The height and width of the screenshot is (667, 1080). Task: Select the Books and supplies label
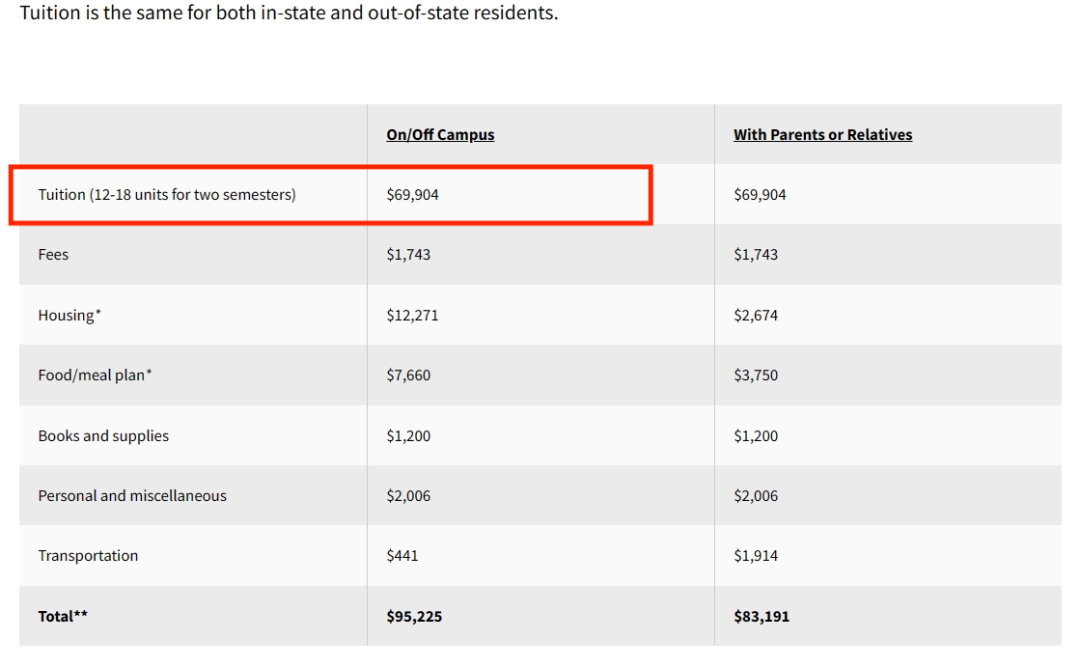pyautogui.click(x=103, y=435)
